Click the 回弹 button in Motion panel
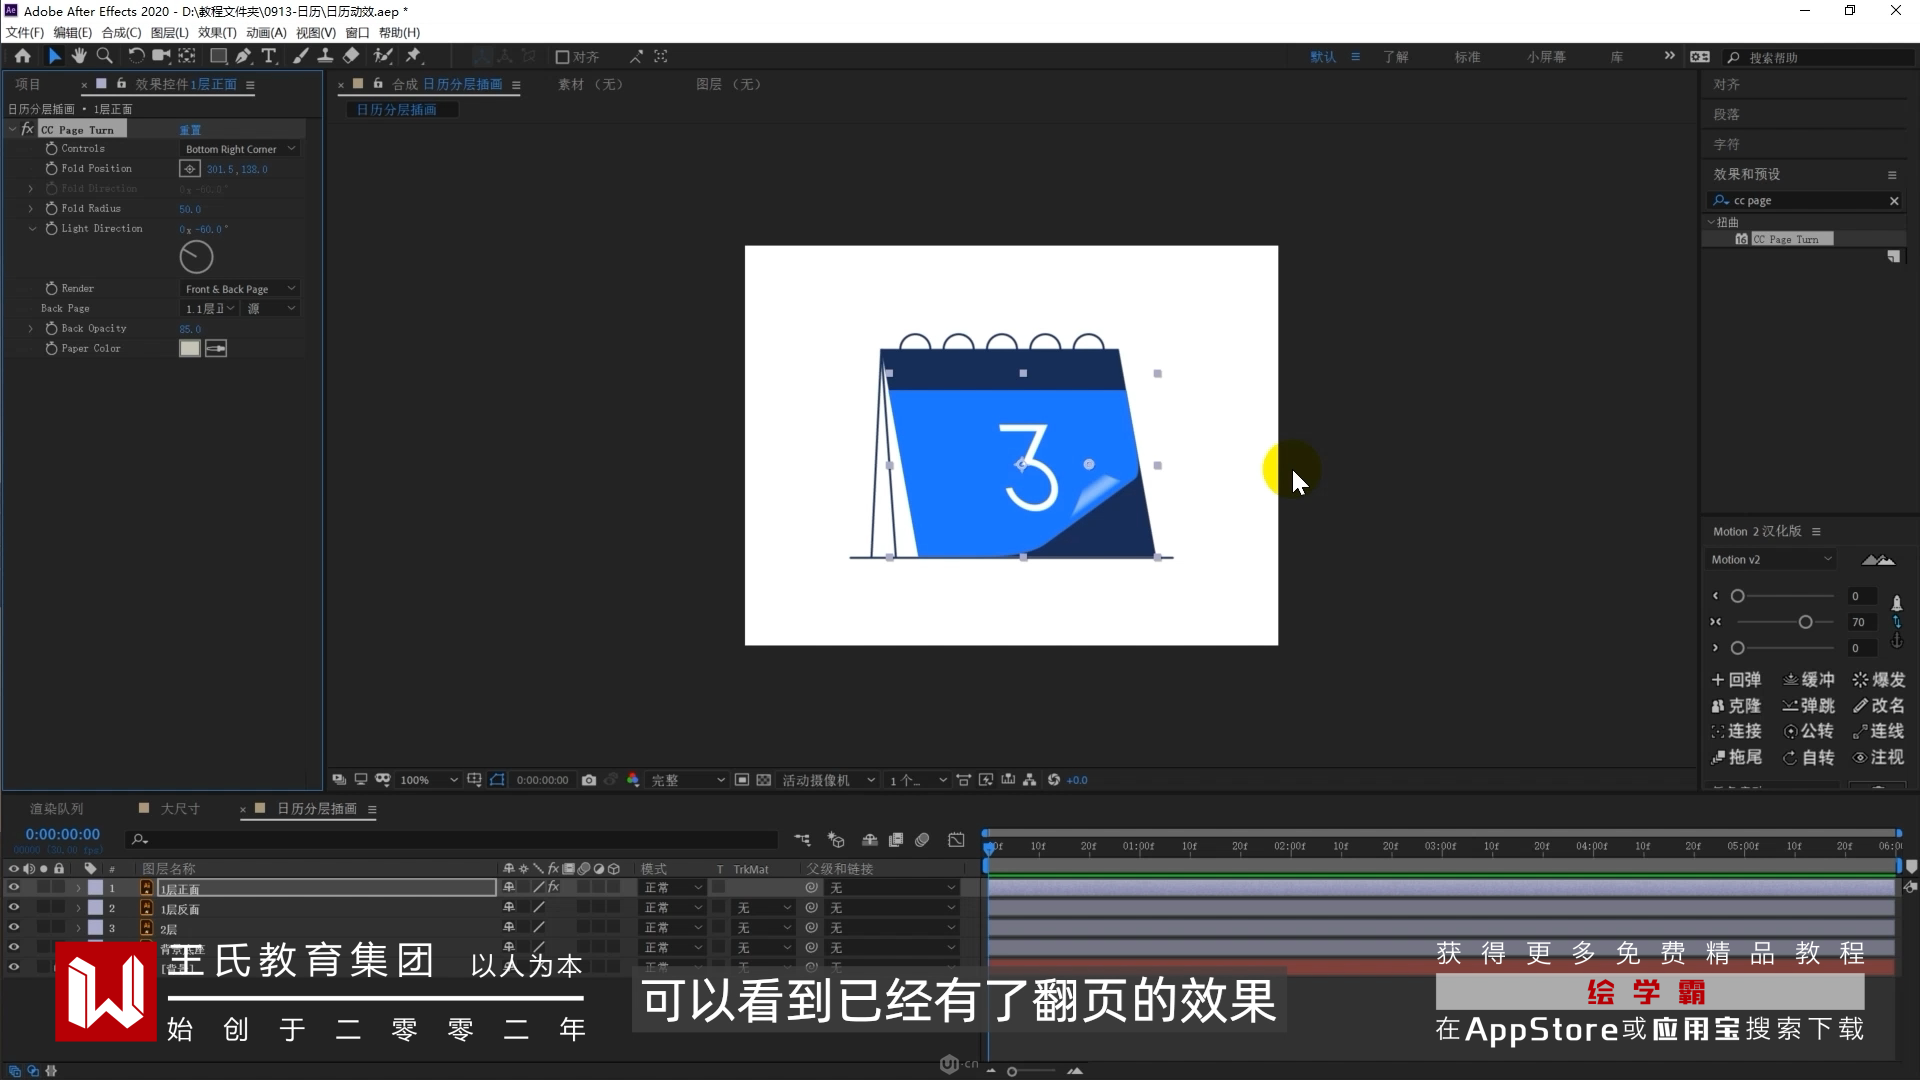Image resolution: width=1920 pixels, height=1080 pixels. pos(1736,680)
